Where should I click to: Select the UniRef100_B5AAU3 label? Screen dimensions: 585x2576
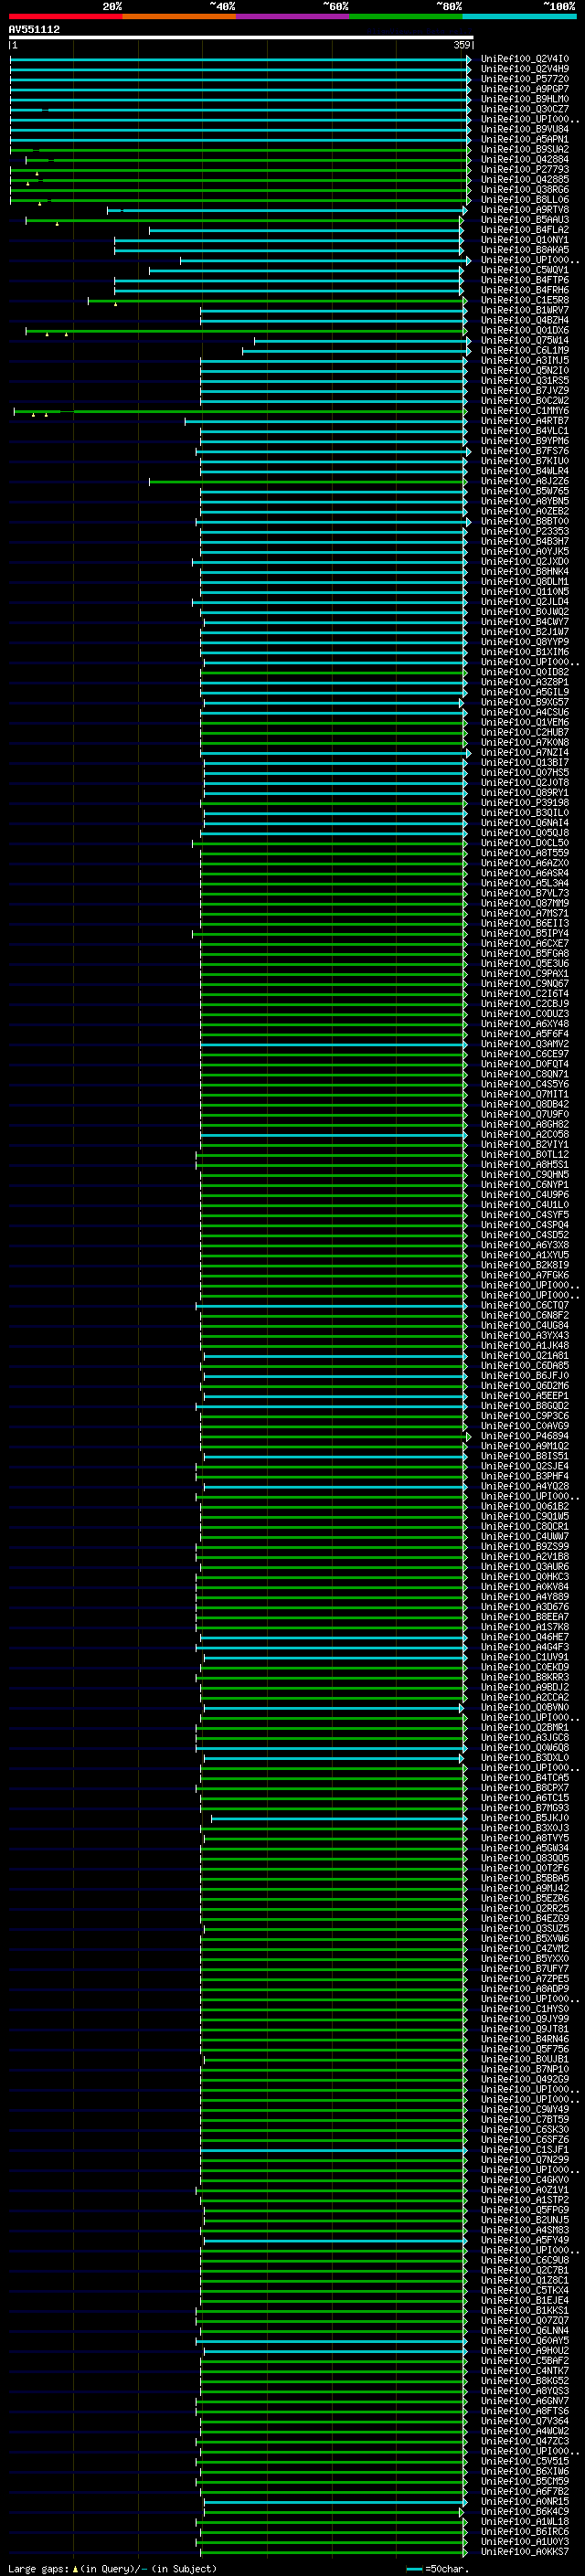(x=525, y=220)
